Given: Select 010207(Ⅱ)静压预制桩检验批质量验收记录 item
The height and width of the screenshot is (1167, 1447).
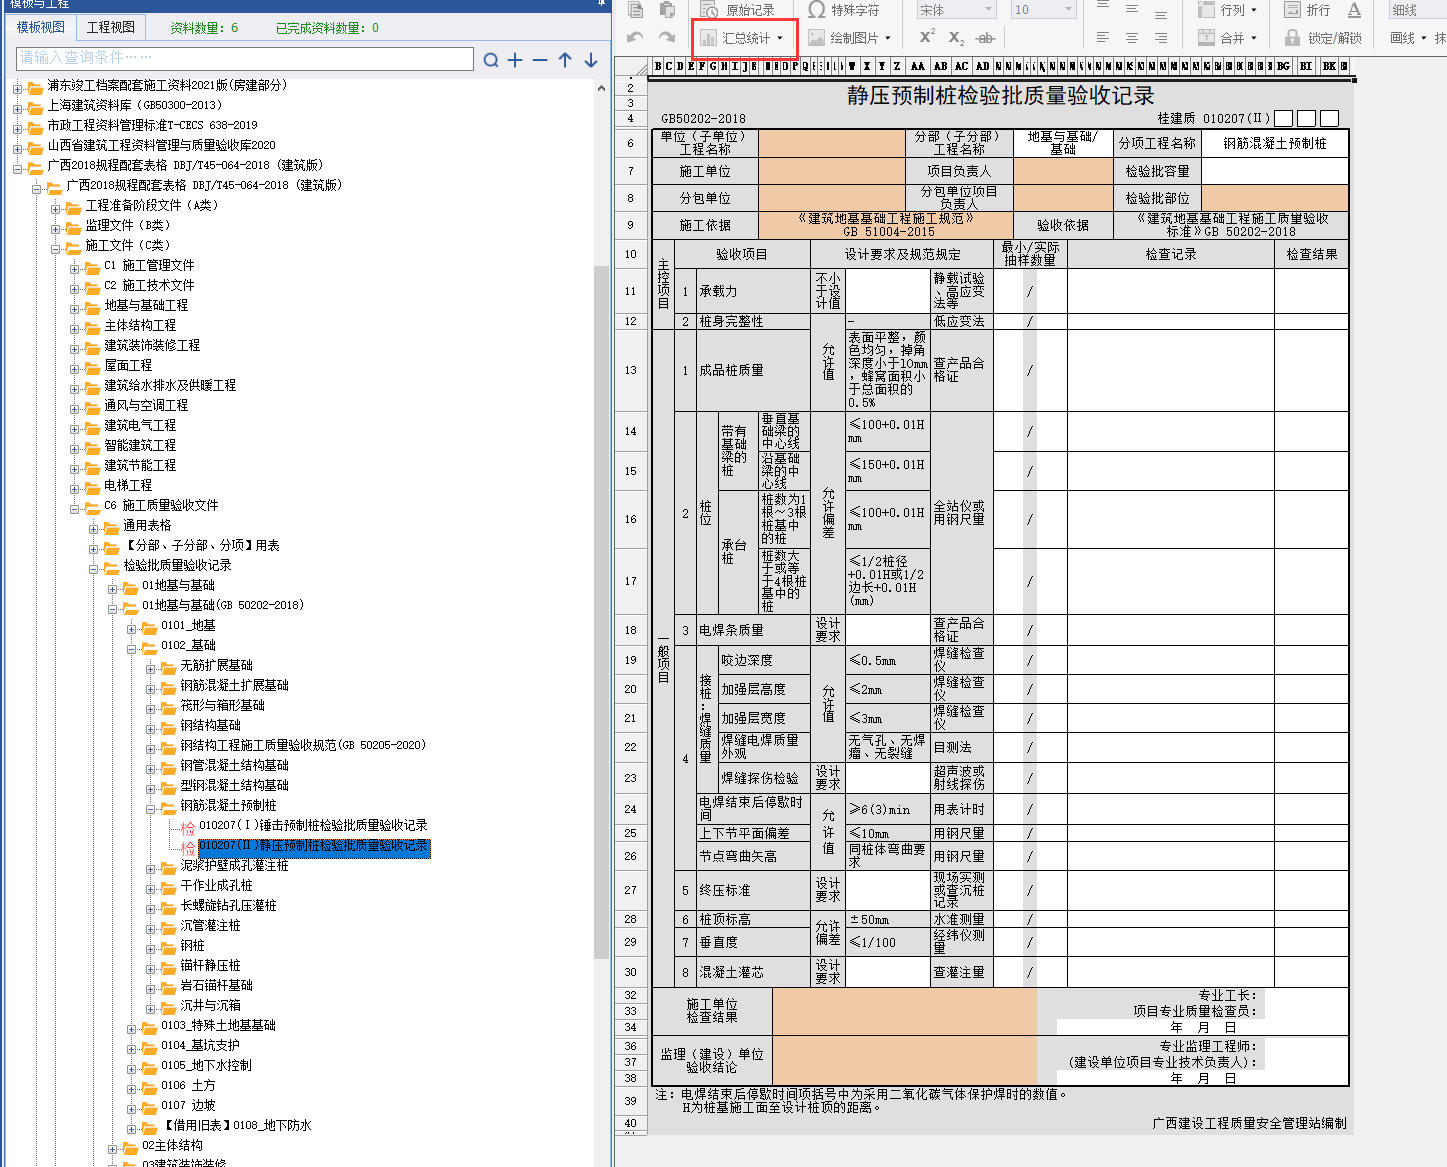Looking at the screenshot, I should coord(313,846).
